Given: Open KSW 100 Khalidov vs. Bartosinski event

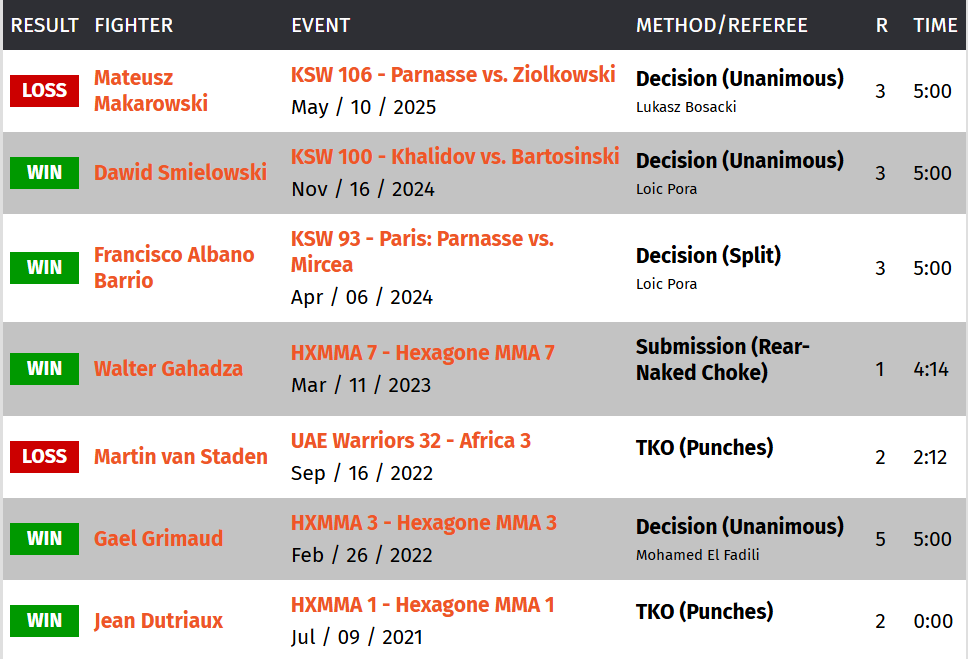Looking at the screenshot, I should point(455,156).
